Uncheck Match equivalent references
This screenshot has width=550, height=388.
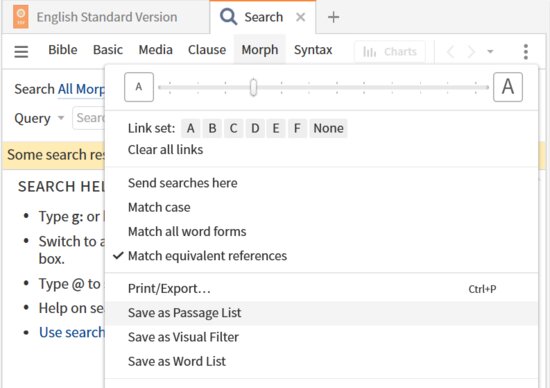click(x=321, y=256)
